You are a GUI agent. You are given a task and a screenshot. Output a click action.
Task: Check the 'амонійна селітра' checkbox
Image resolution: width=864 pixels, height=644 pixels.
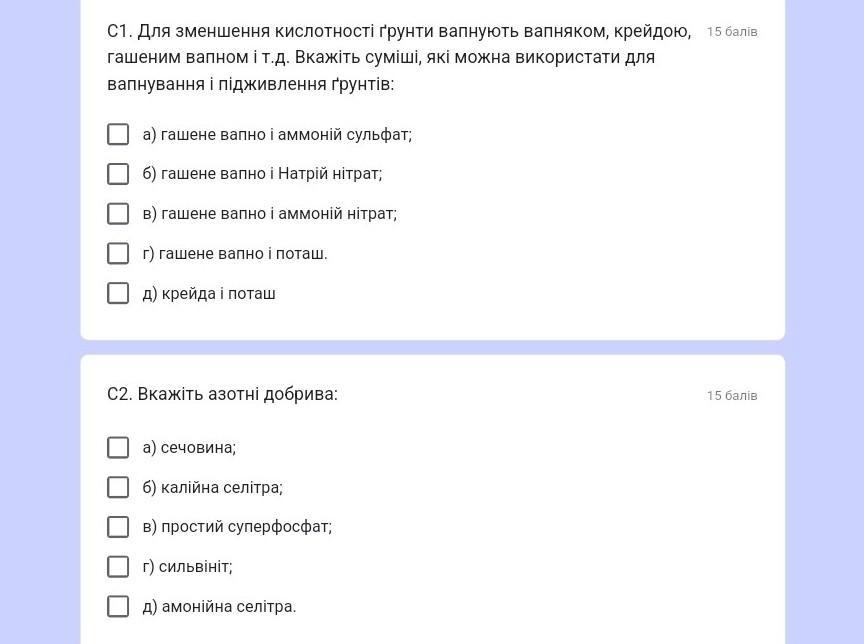pyautogui.click(x=118, y=606)
